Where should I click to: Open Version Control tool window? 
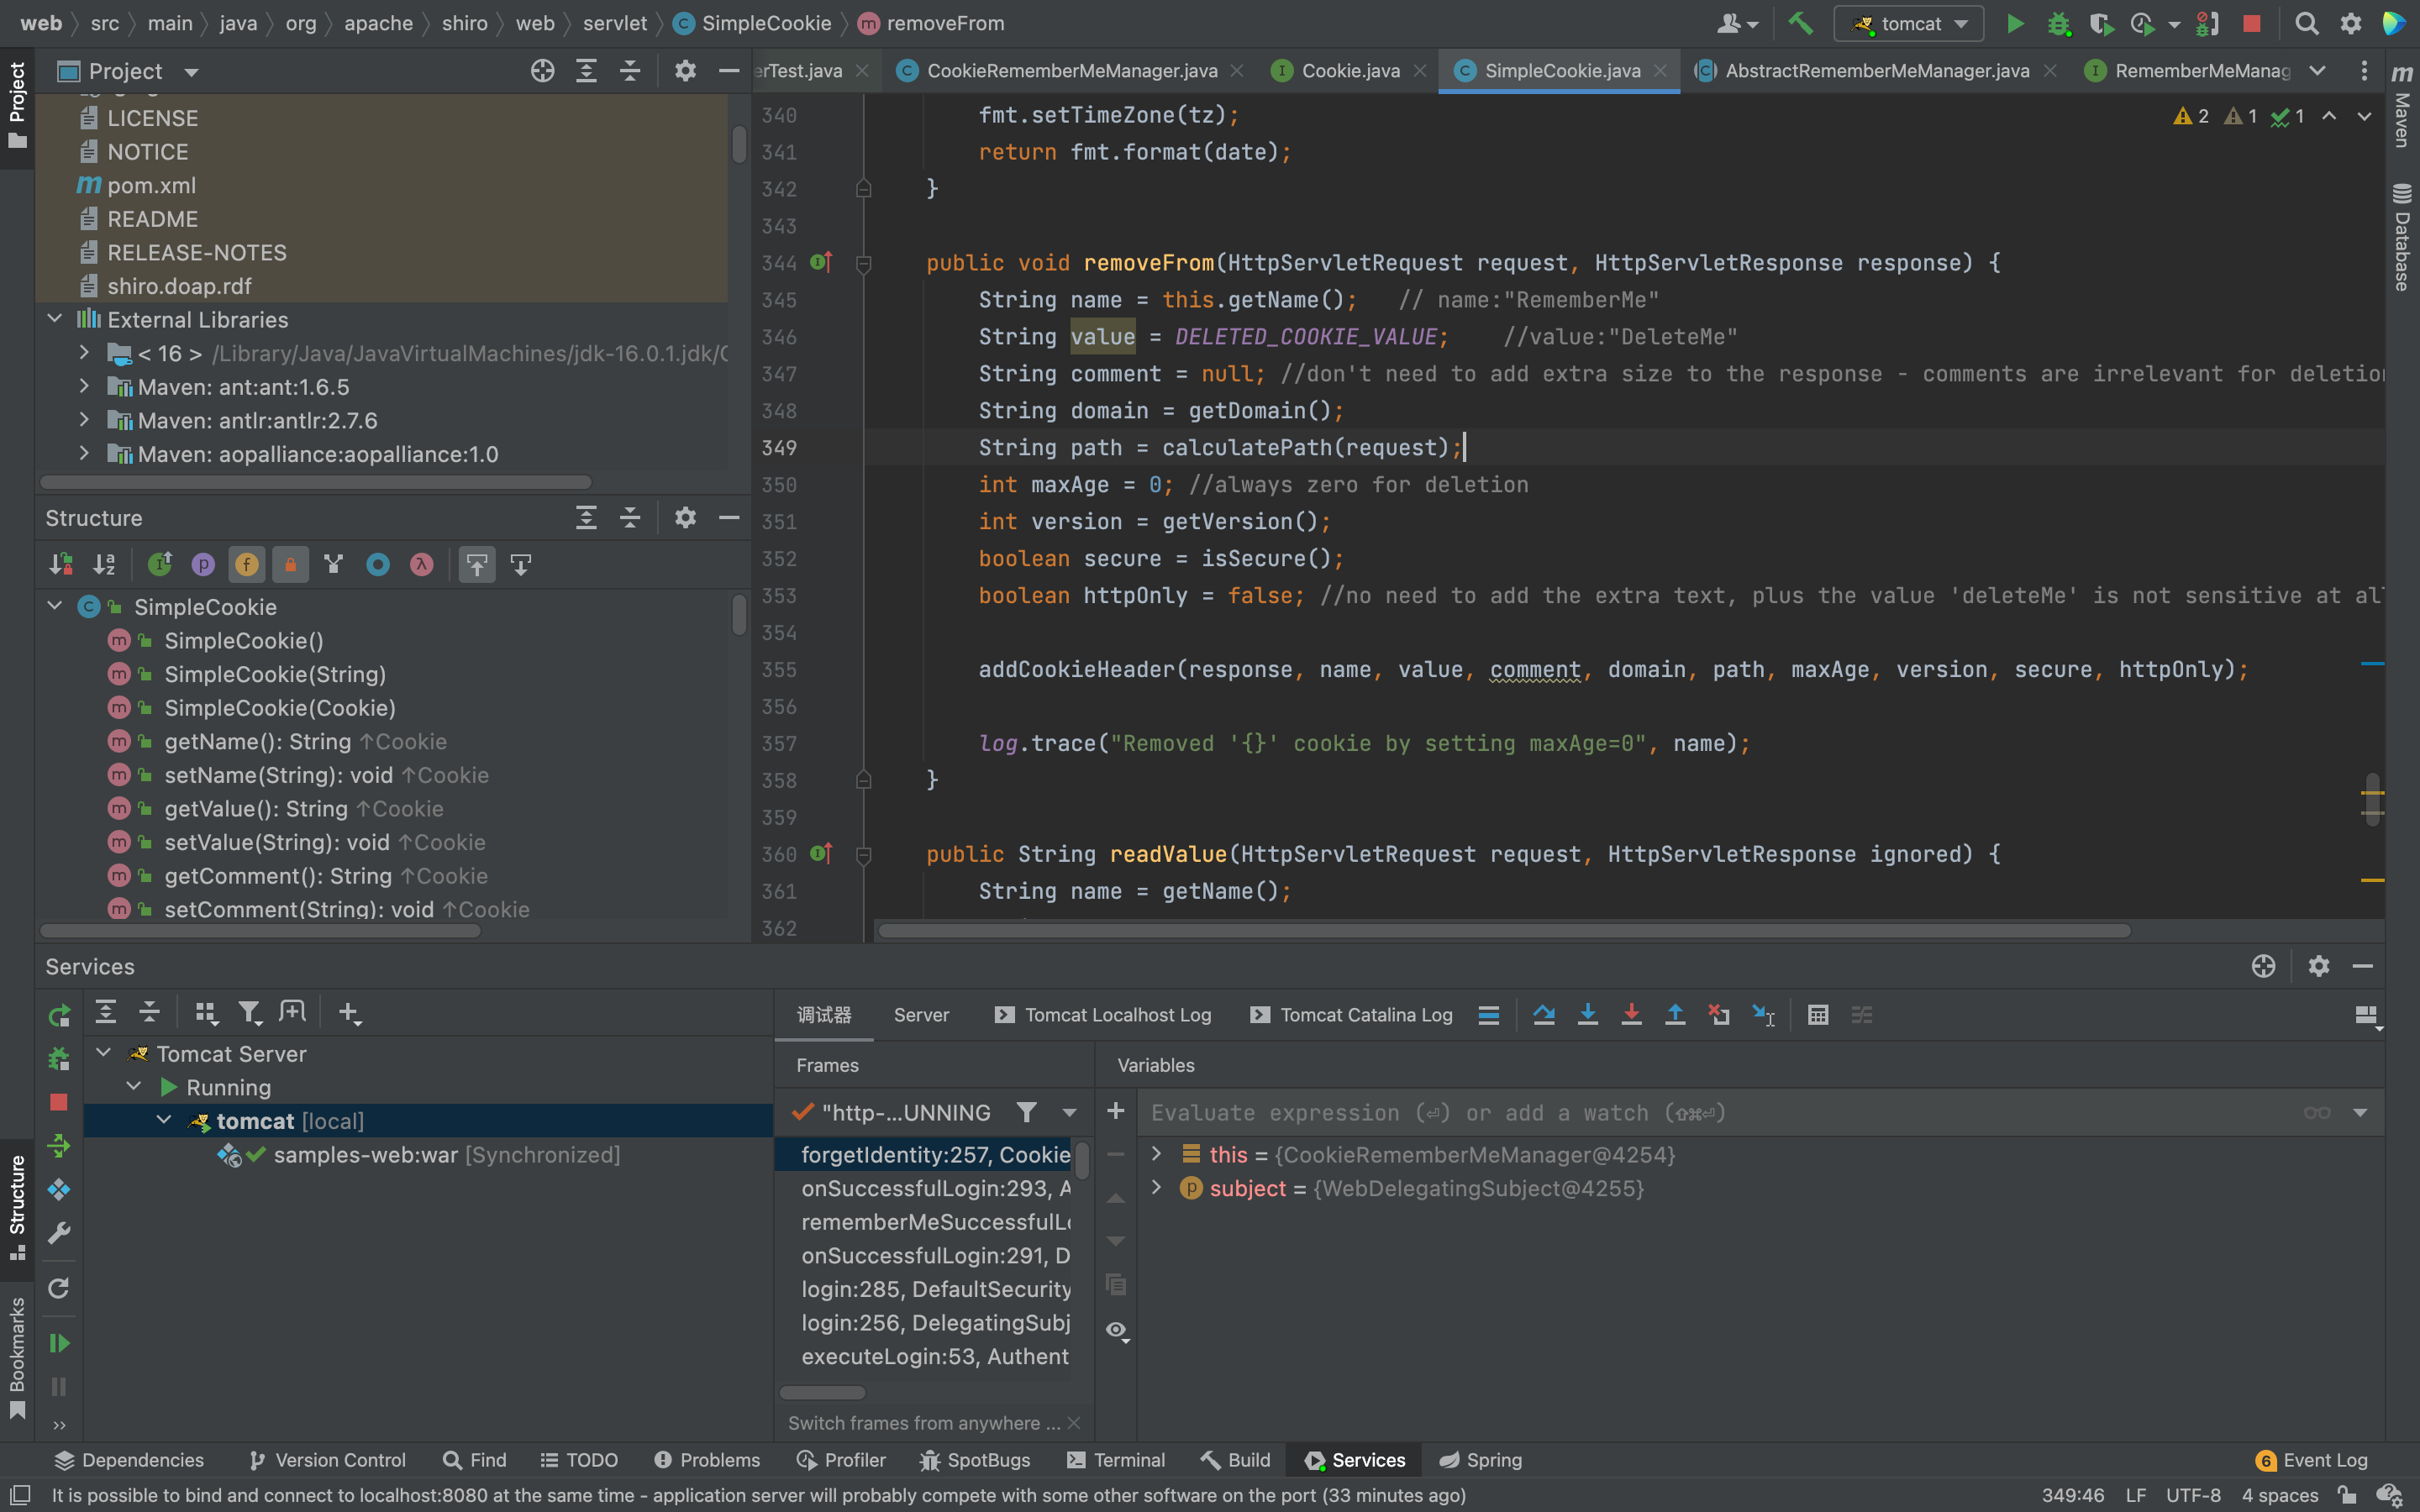tap(326, 1460)
